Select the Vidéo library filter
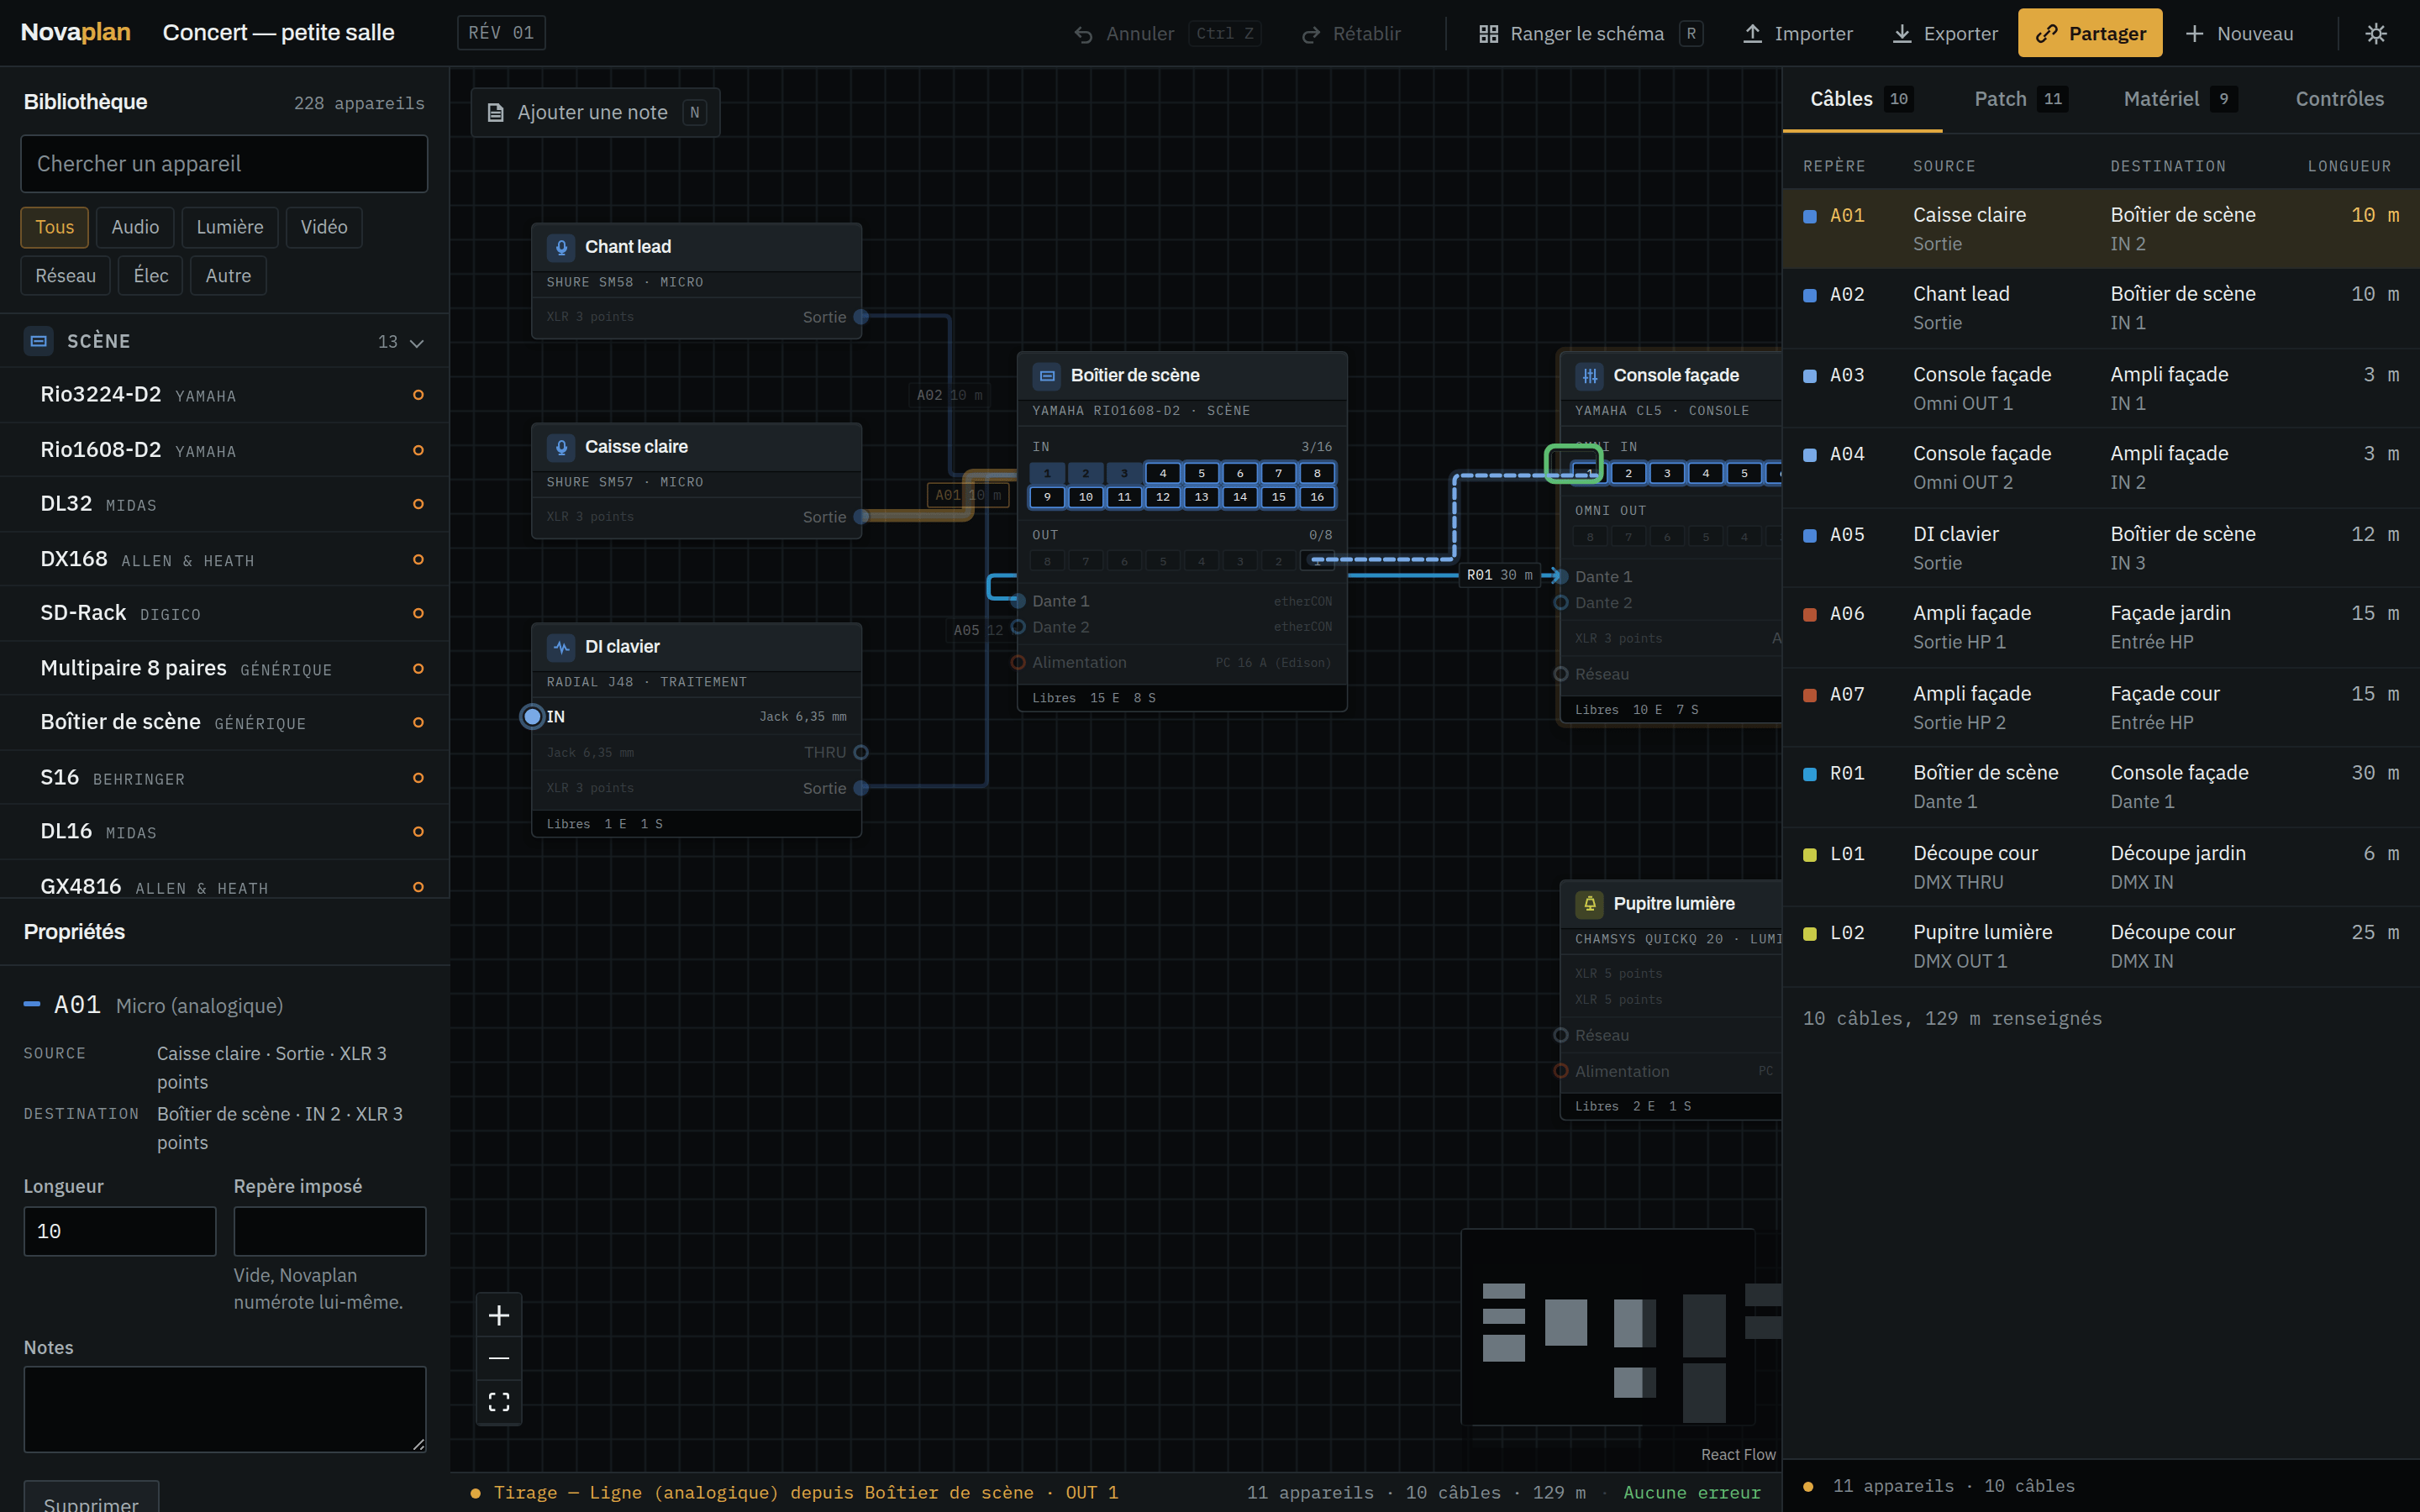This screenshot has width=2420, height=1512. [324, 227]
